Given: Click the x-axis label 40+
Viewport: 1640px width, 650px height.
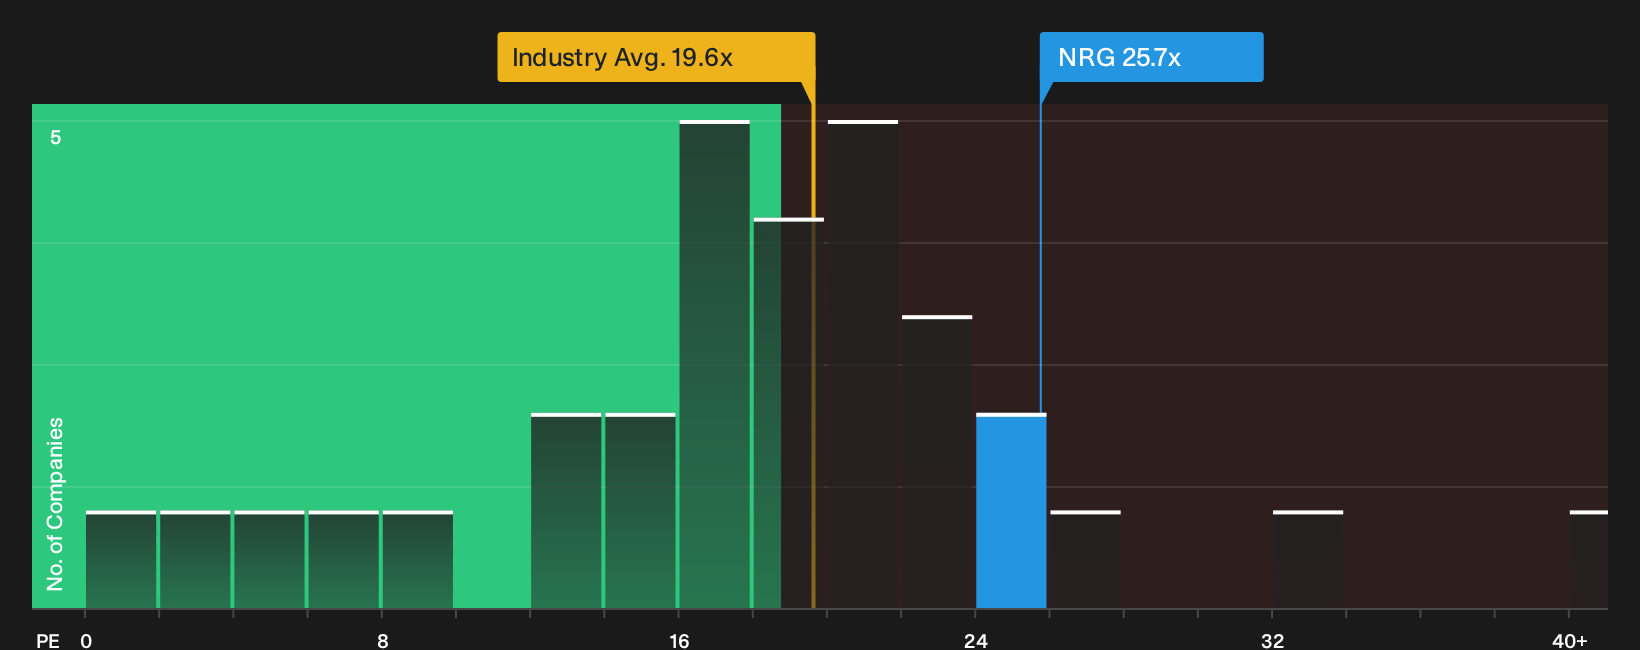Looking at the screenshot, I should 1569,640.
